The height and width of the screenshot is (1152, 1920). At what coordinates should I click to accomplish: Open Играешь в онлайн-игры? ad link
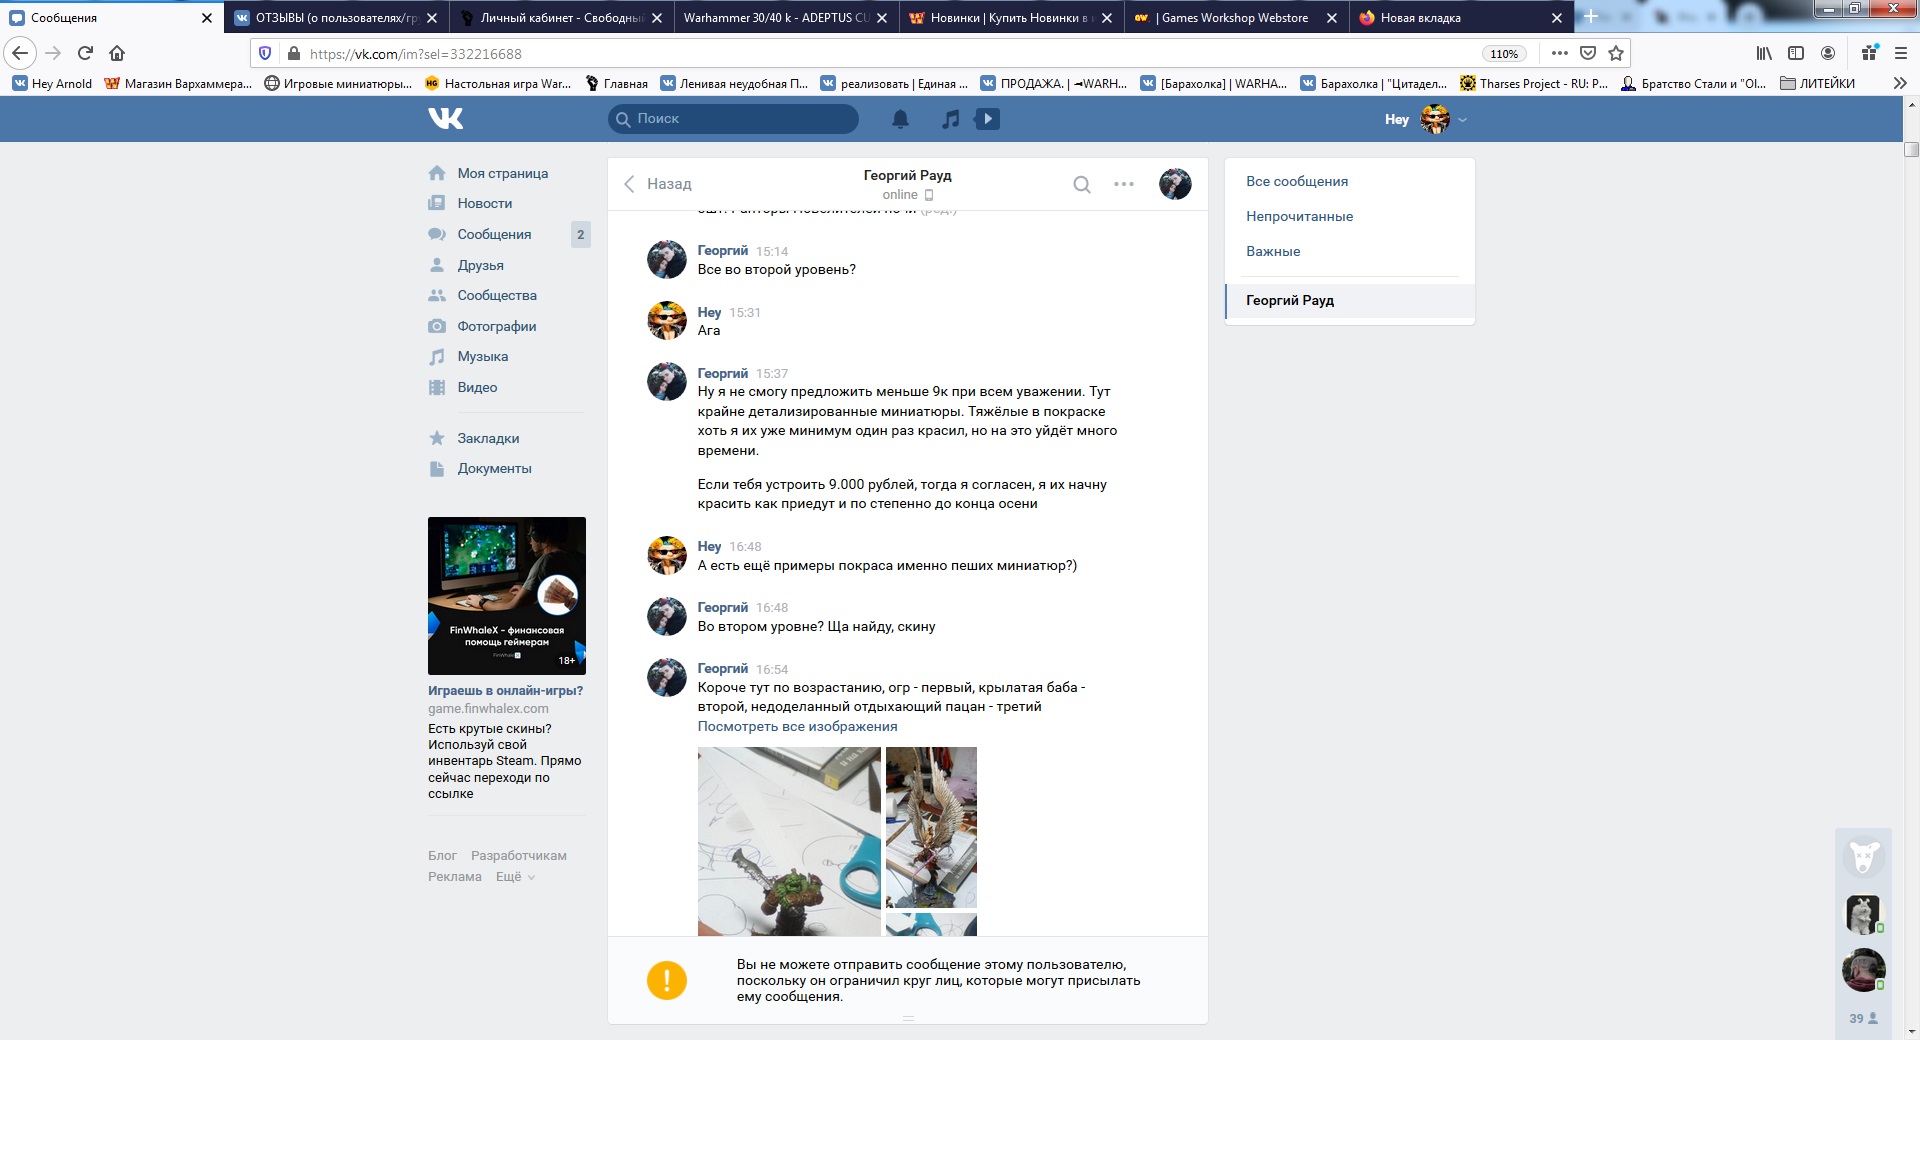(x=505, y=690)
